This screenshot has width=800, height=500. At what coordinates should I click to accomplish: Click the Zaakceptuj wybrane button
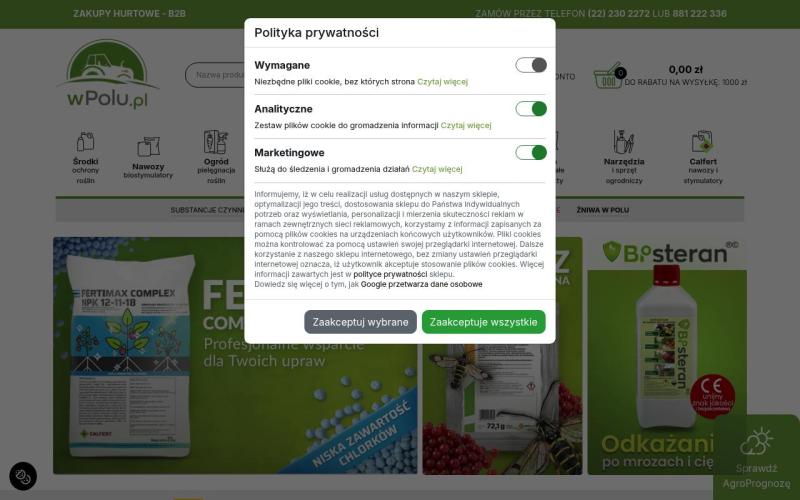[360, 322]
